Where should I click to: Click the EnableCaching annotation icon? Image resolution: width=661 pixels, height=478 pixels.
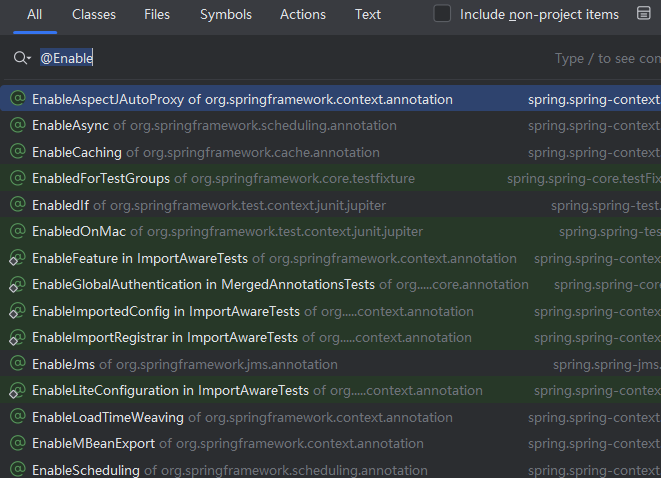pos(17,152)
